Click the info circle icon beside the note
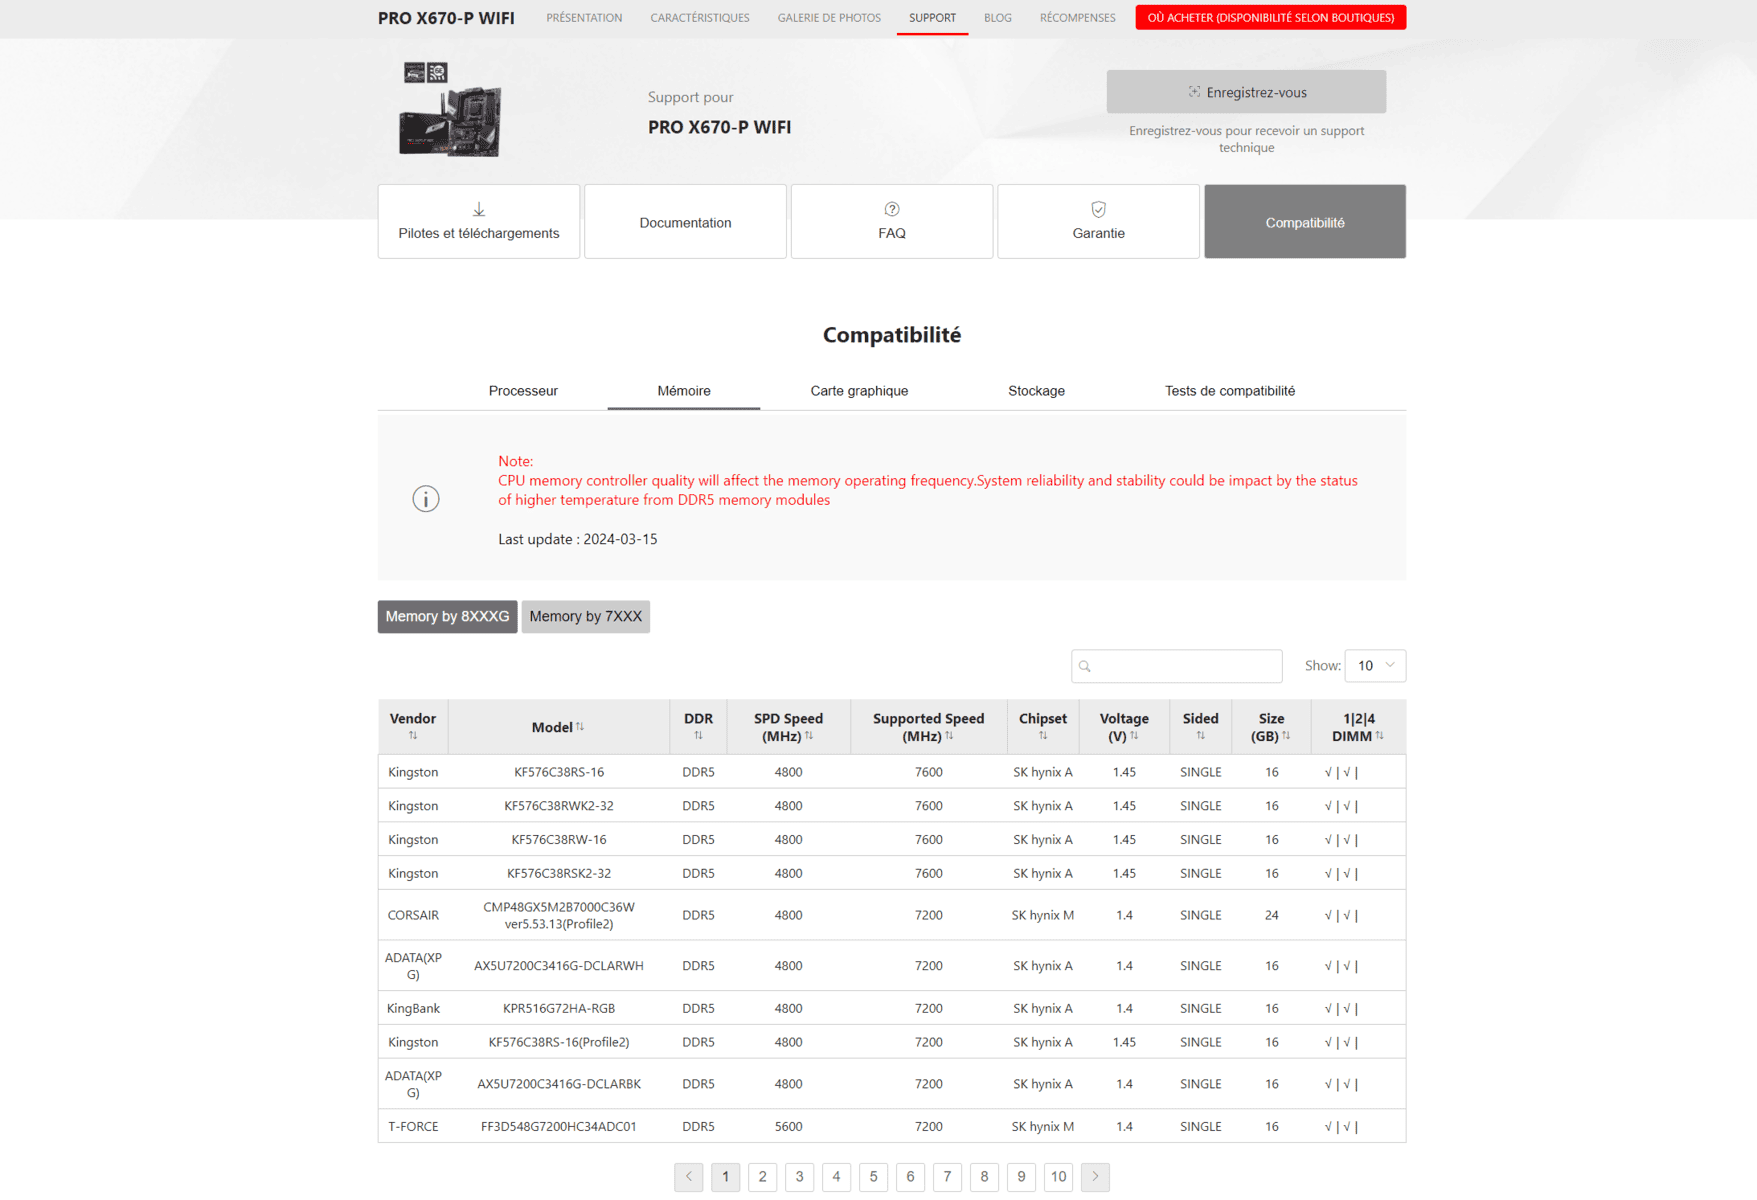Screen dimensions: 1757x1200 pyautogui.click(x=426, y=498)
